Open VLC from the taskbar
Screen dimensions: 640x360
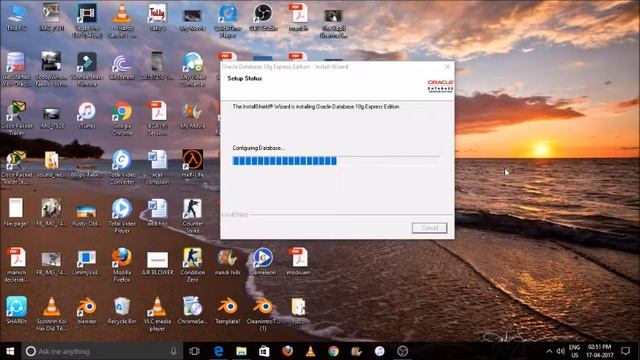pos(310,351)
